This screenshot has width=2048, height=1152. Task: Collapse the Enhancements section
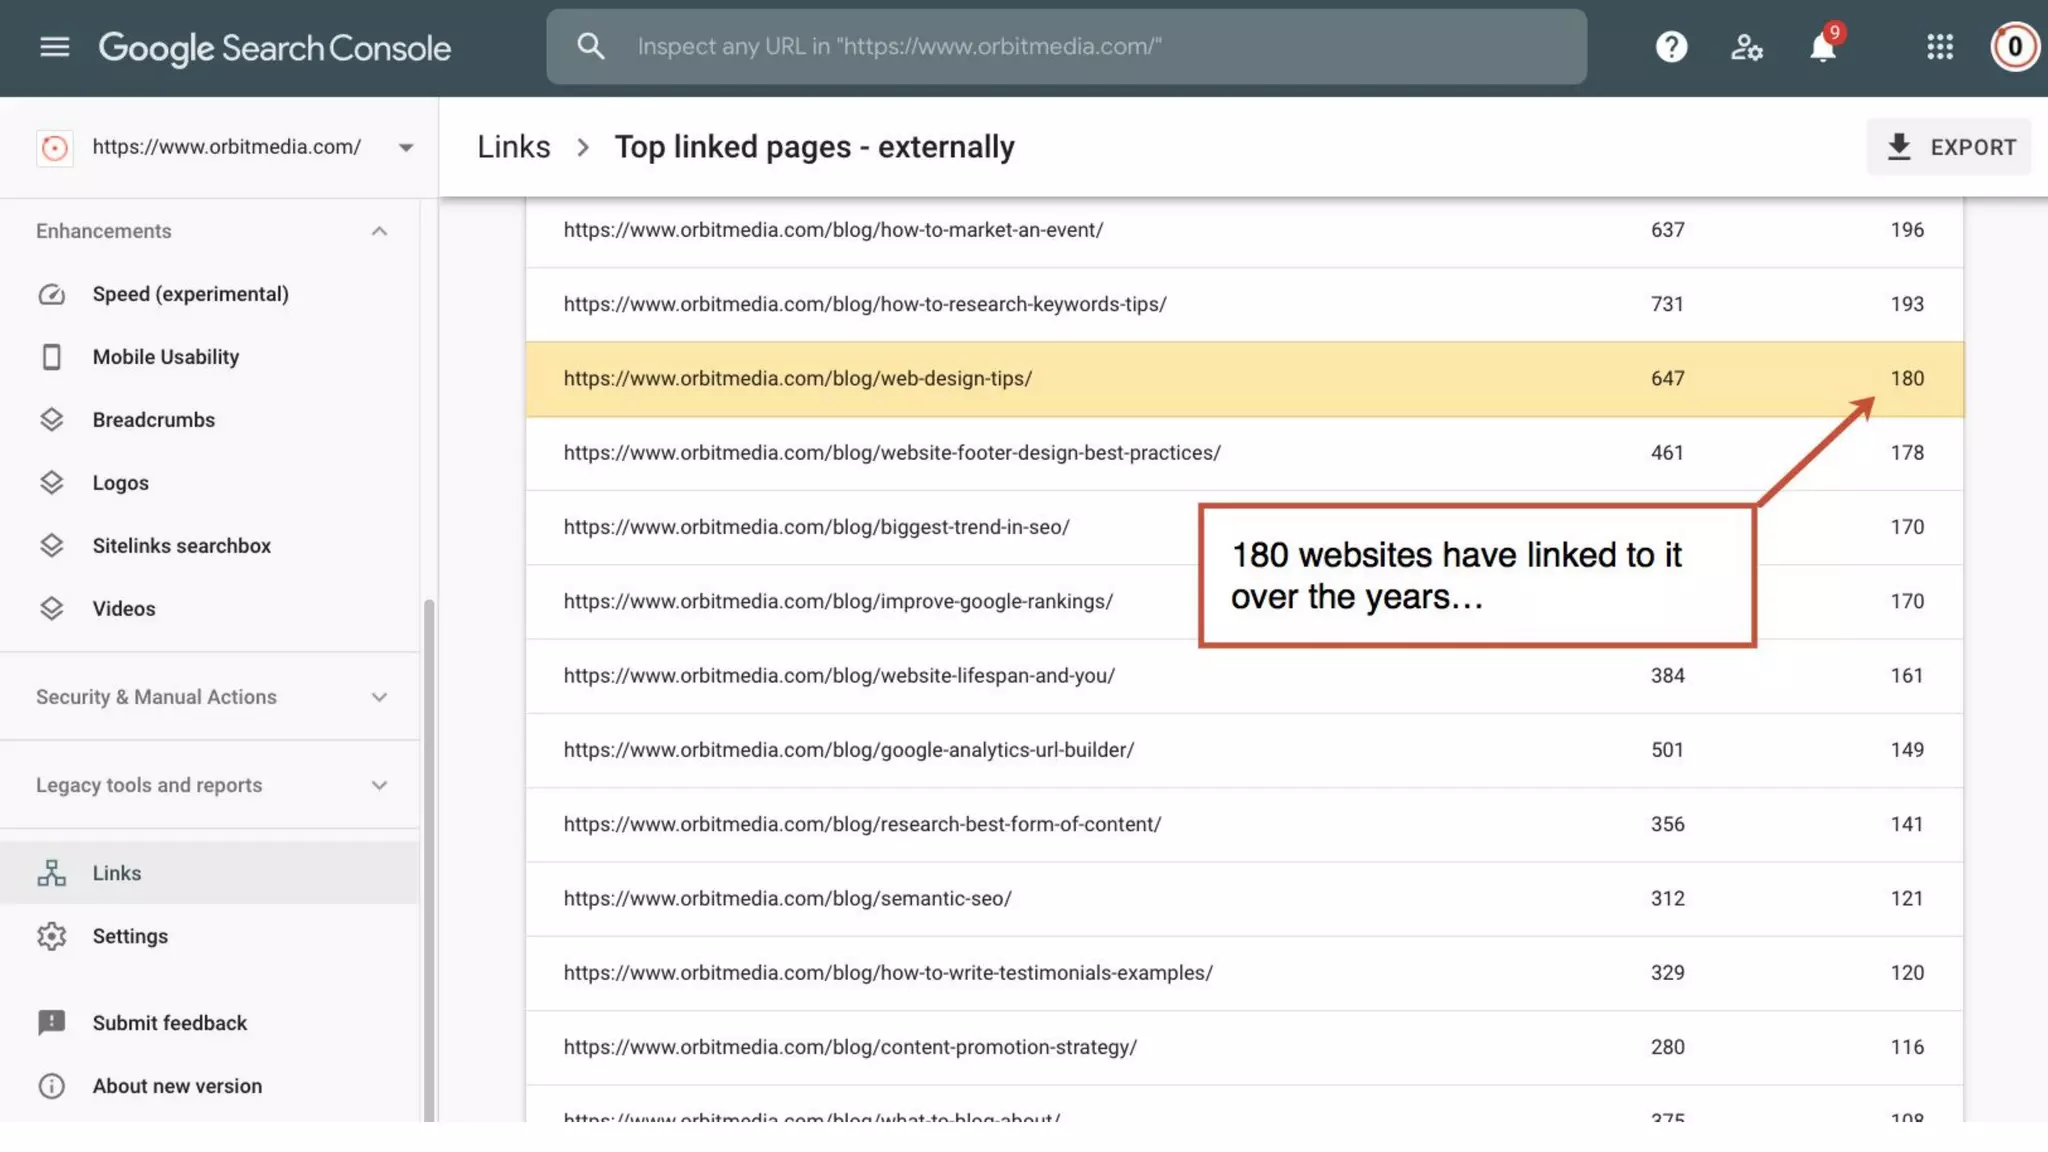pos(379,231)
